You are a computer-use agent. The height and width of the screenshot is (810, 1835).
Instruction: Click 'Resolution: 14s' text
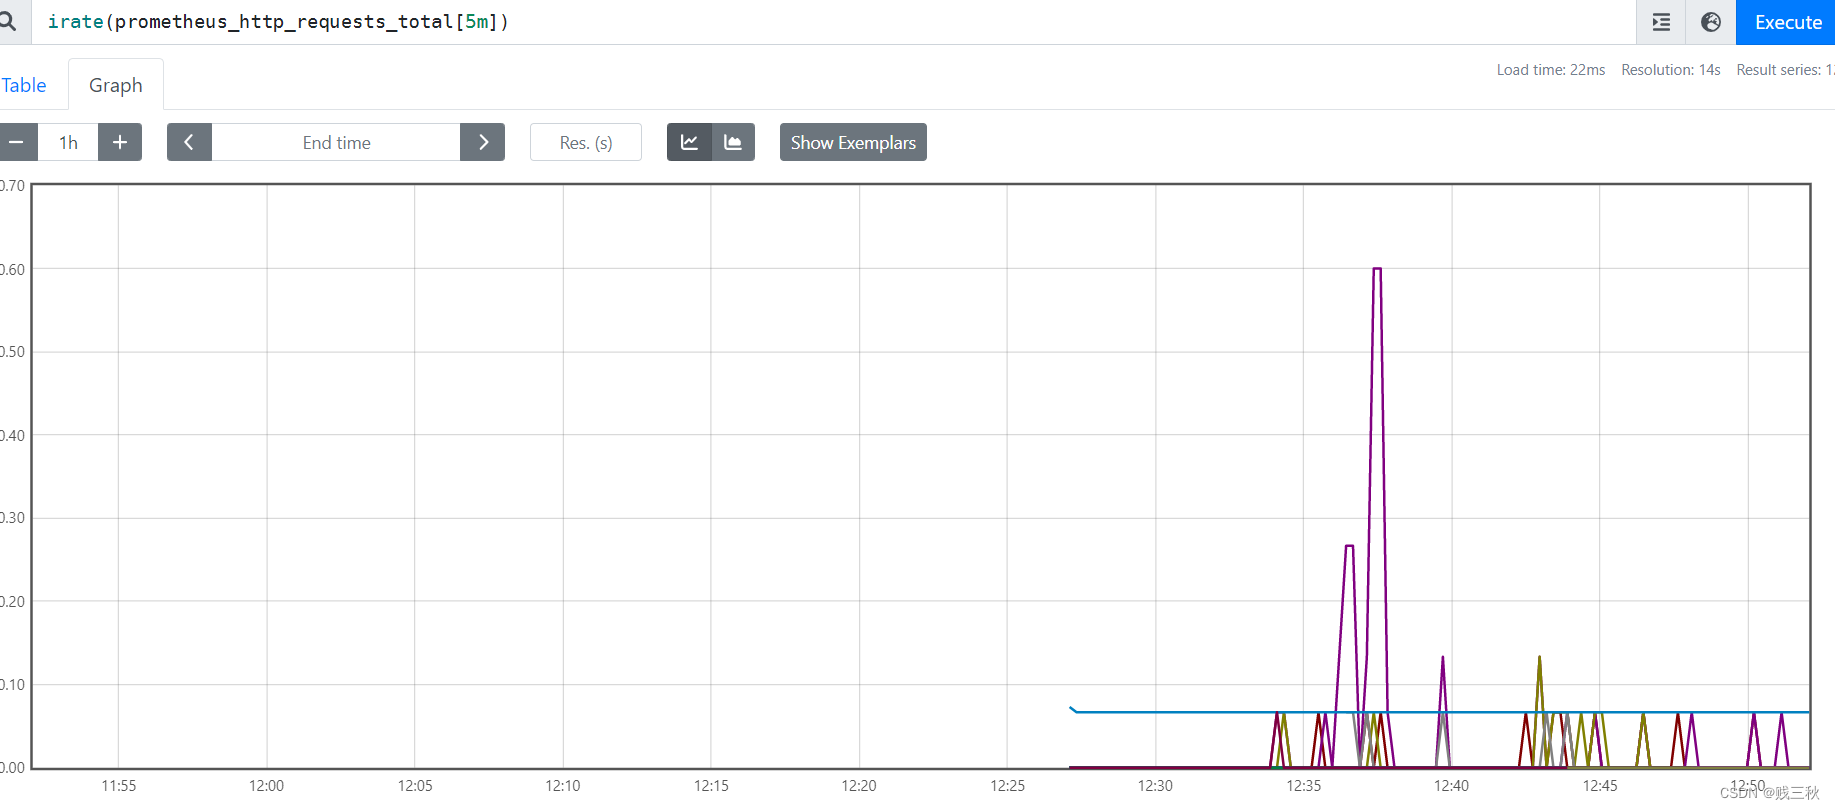1671,70
